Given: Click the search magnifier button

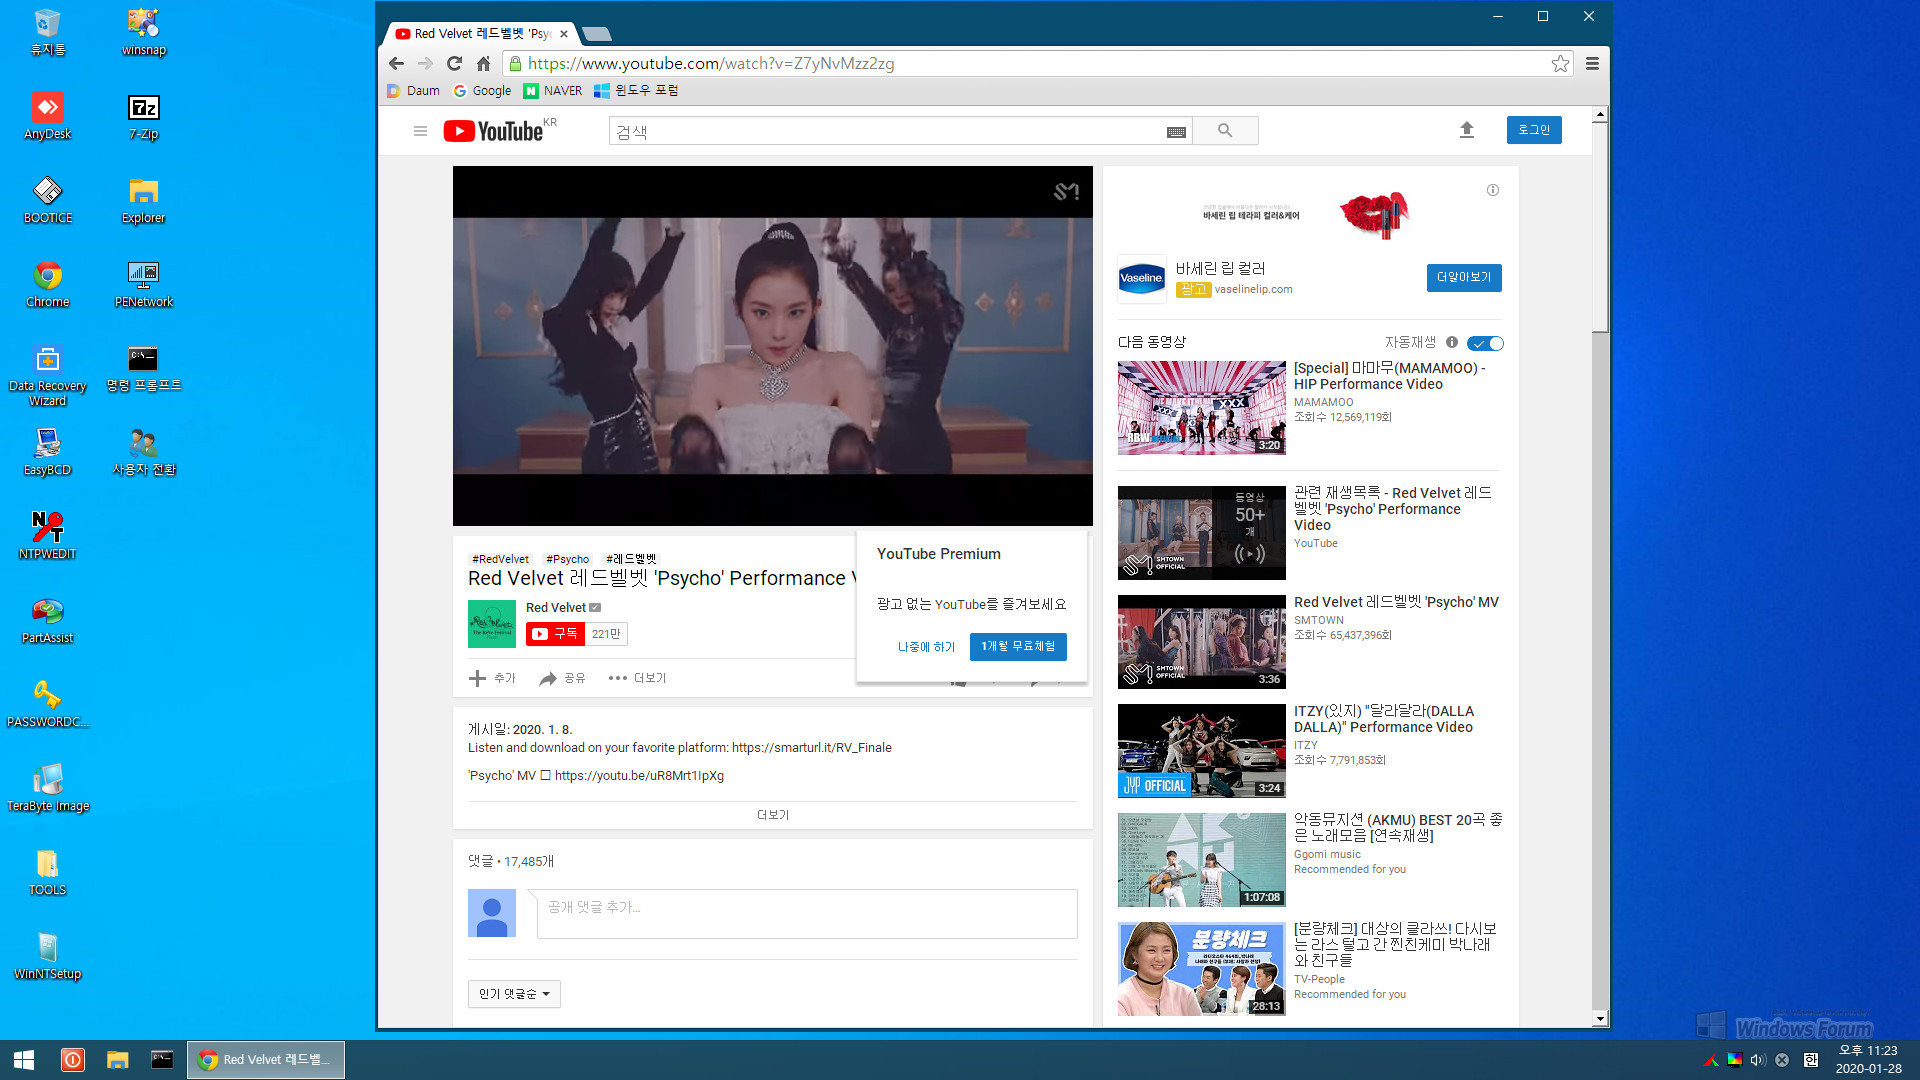Looking at the screenshot, I should (x=1225, y=130).
